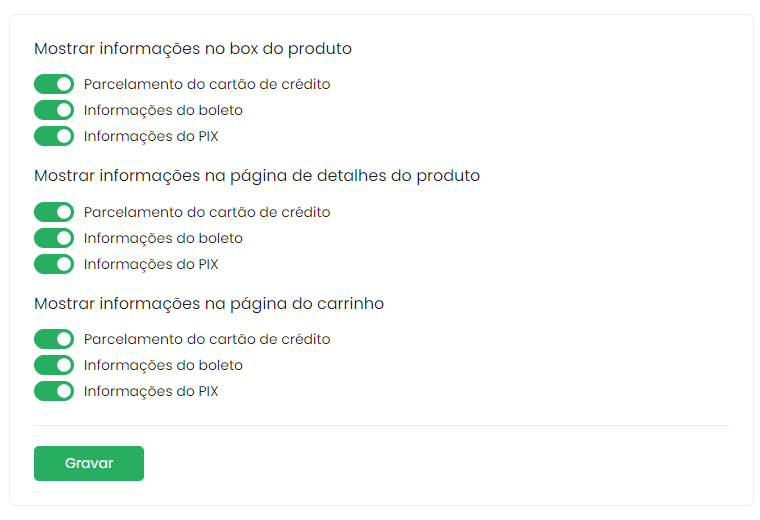This screenshot has height=520, width=760.
Task: Click the 'Mostrar informações na página do carrinho' heading
Action: coord(209,303)
